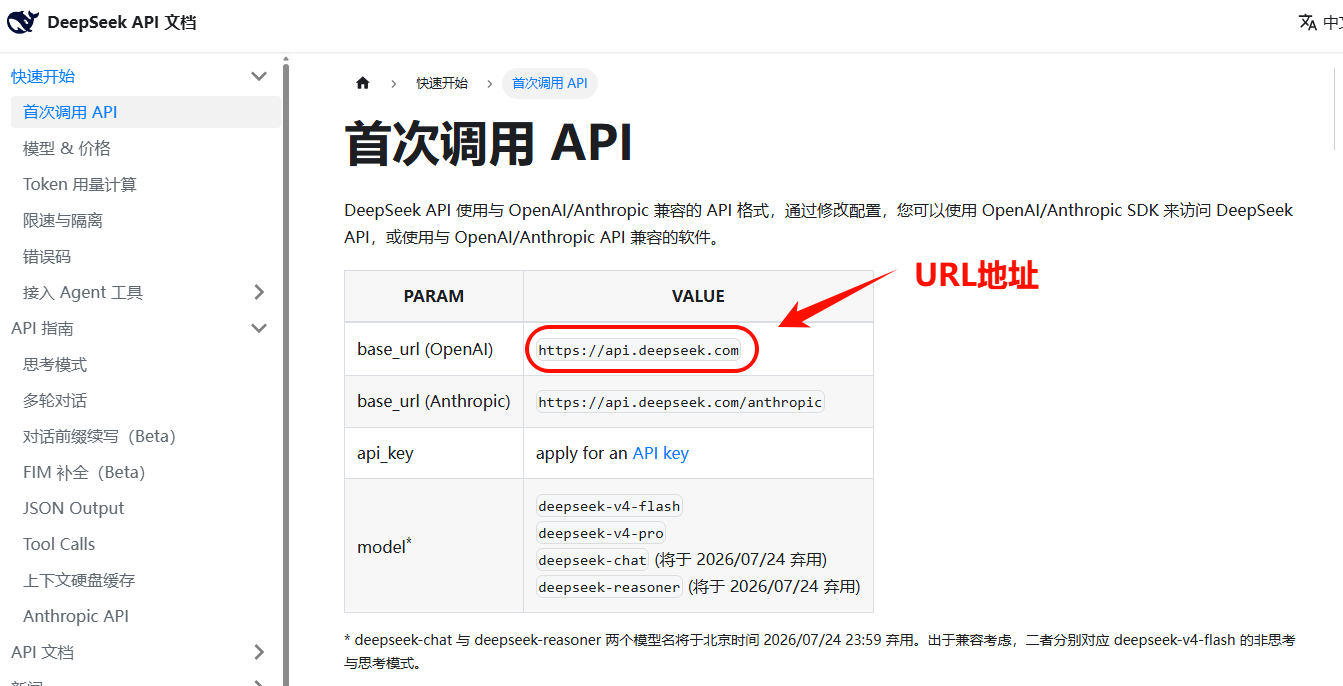
Task: Click the PARAM column header
Action: click(x=434, y=296)
